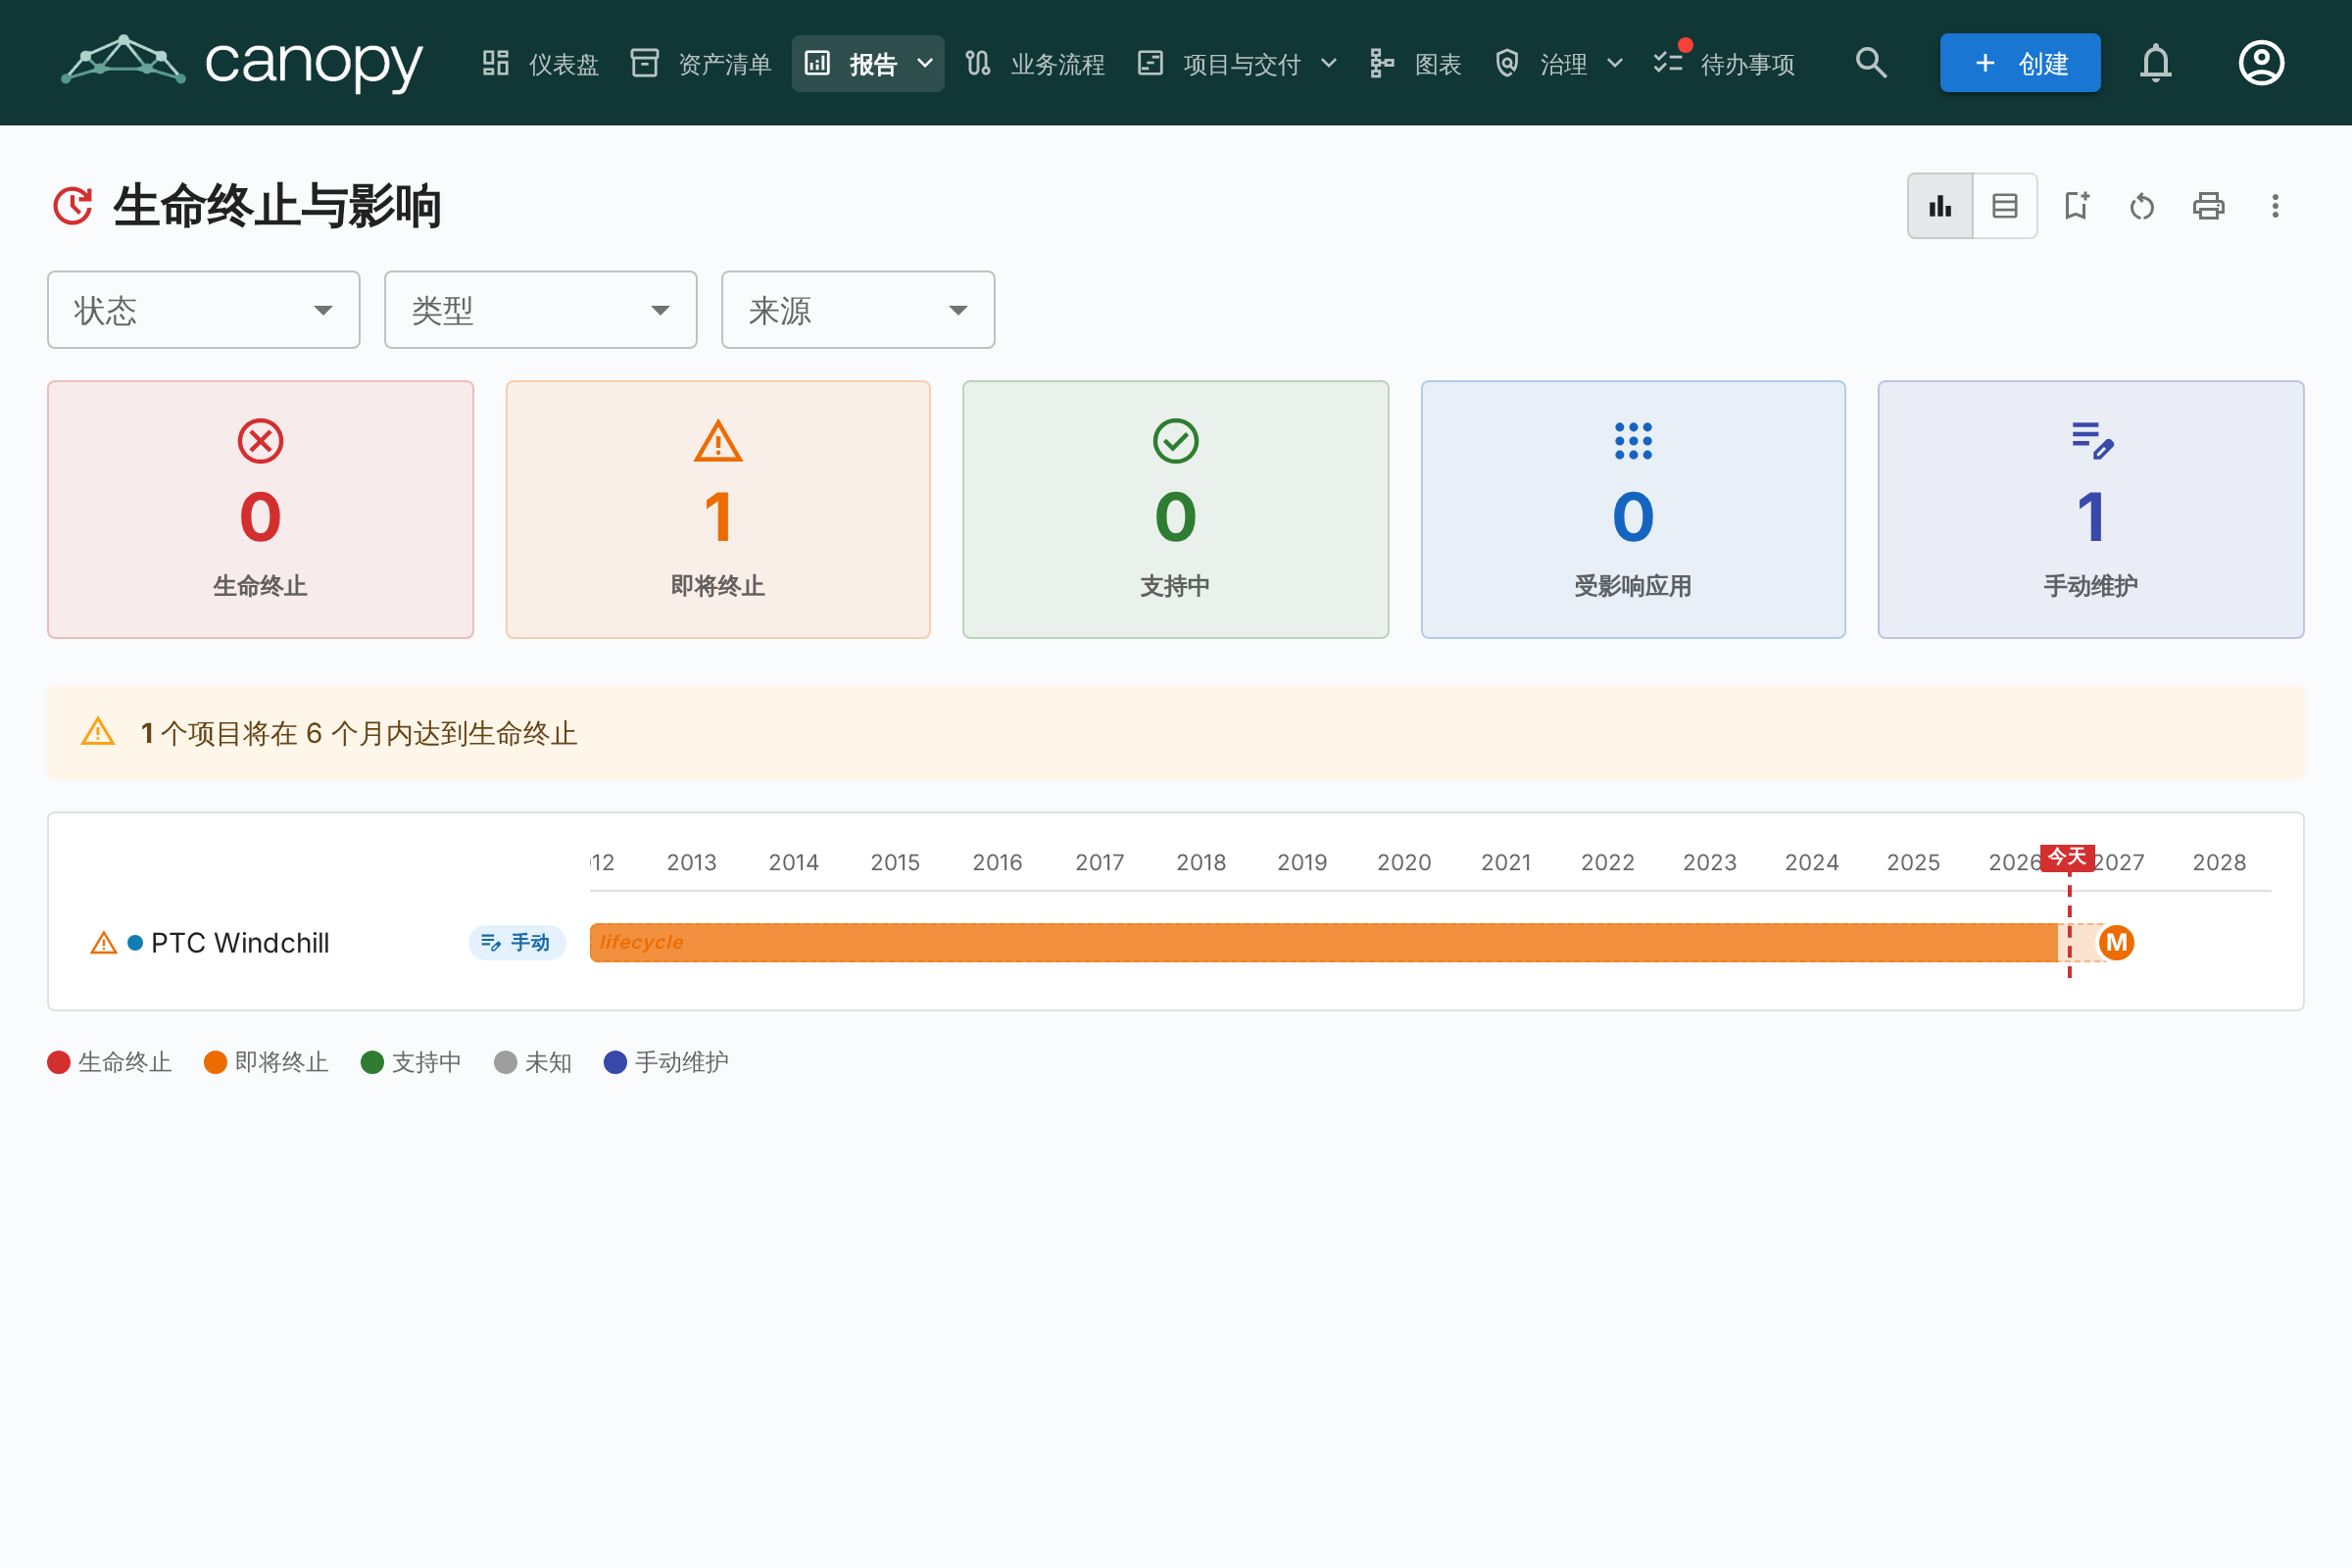Screen dimensions: 2352x1568
Task: Switch to table list view
Action: (2005, 206)
